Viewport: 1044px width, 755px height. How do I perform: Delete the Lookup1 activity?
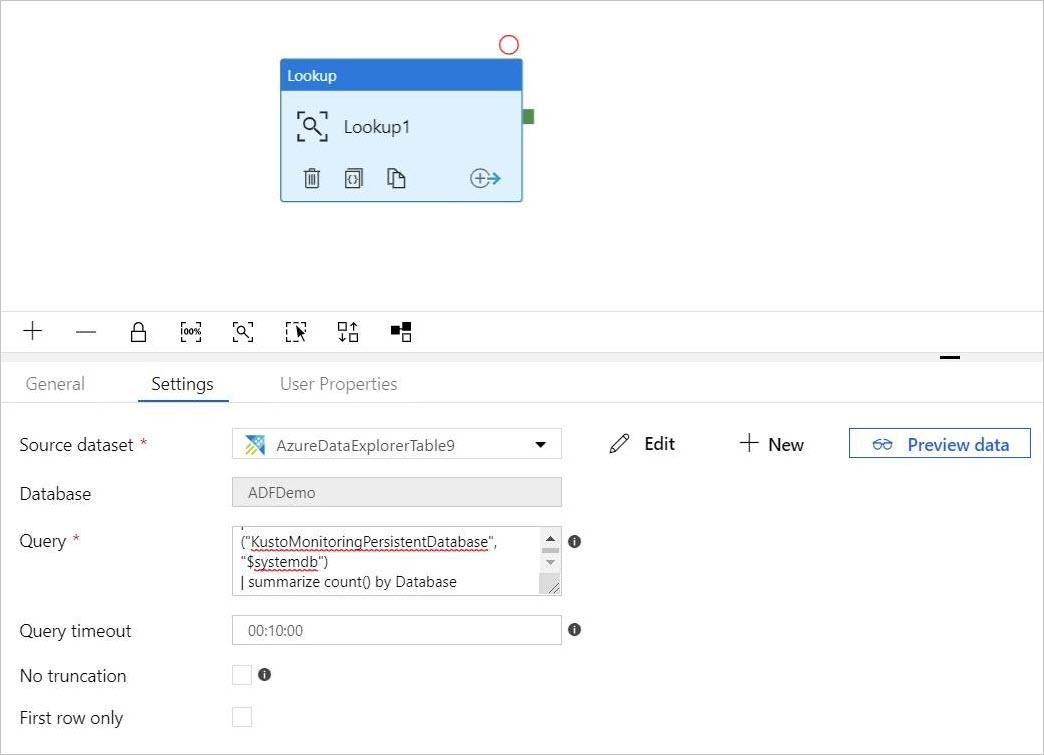pyautogui.click(x=311, y=177)
